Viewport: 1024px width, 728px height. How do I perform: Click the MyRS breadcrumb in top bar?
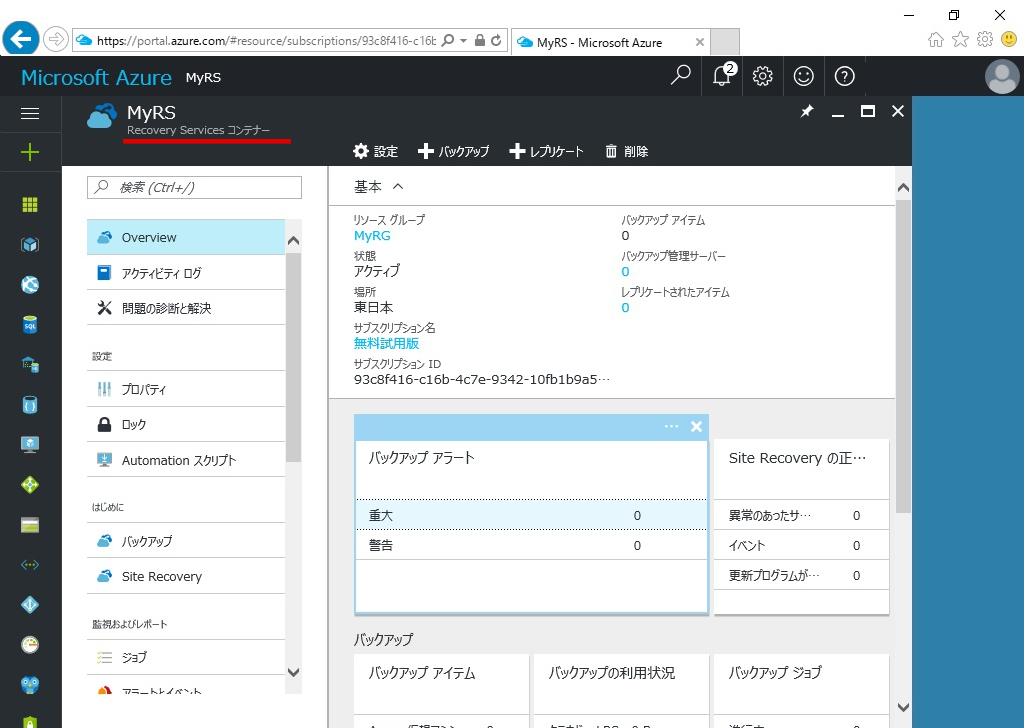pos(203,78)
